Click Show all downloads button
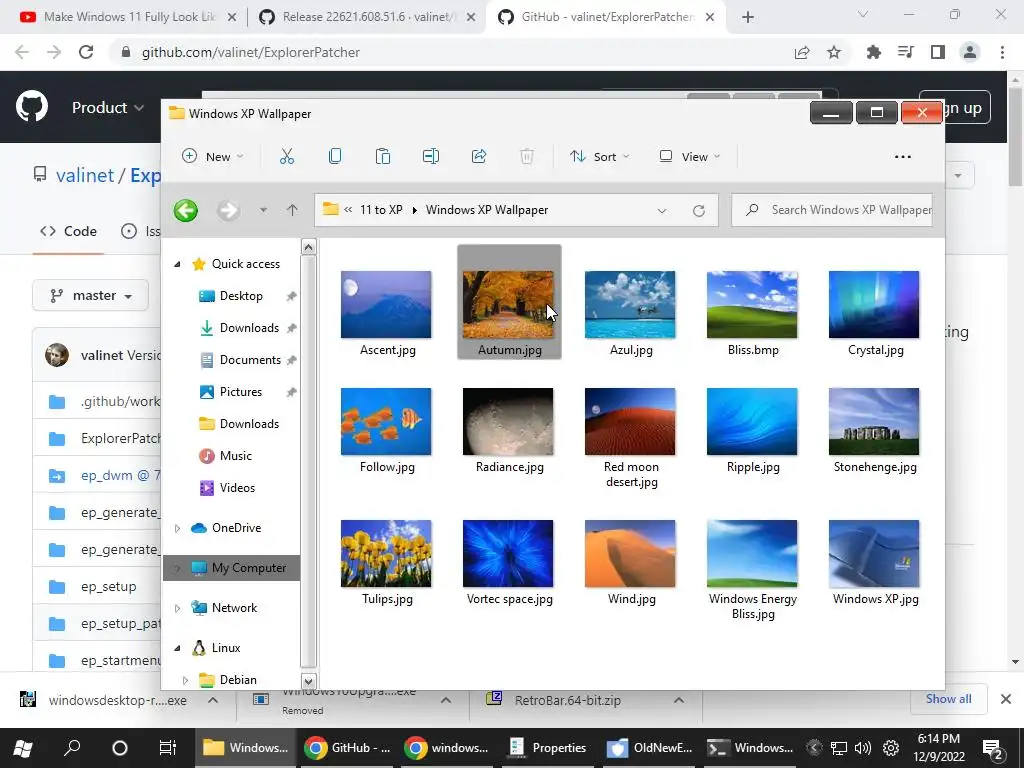 [948, 699]
